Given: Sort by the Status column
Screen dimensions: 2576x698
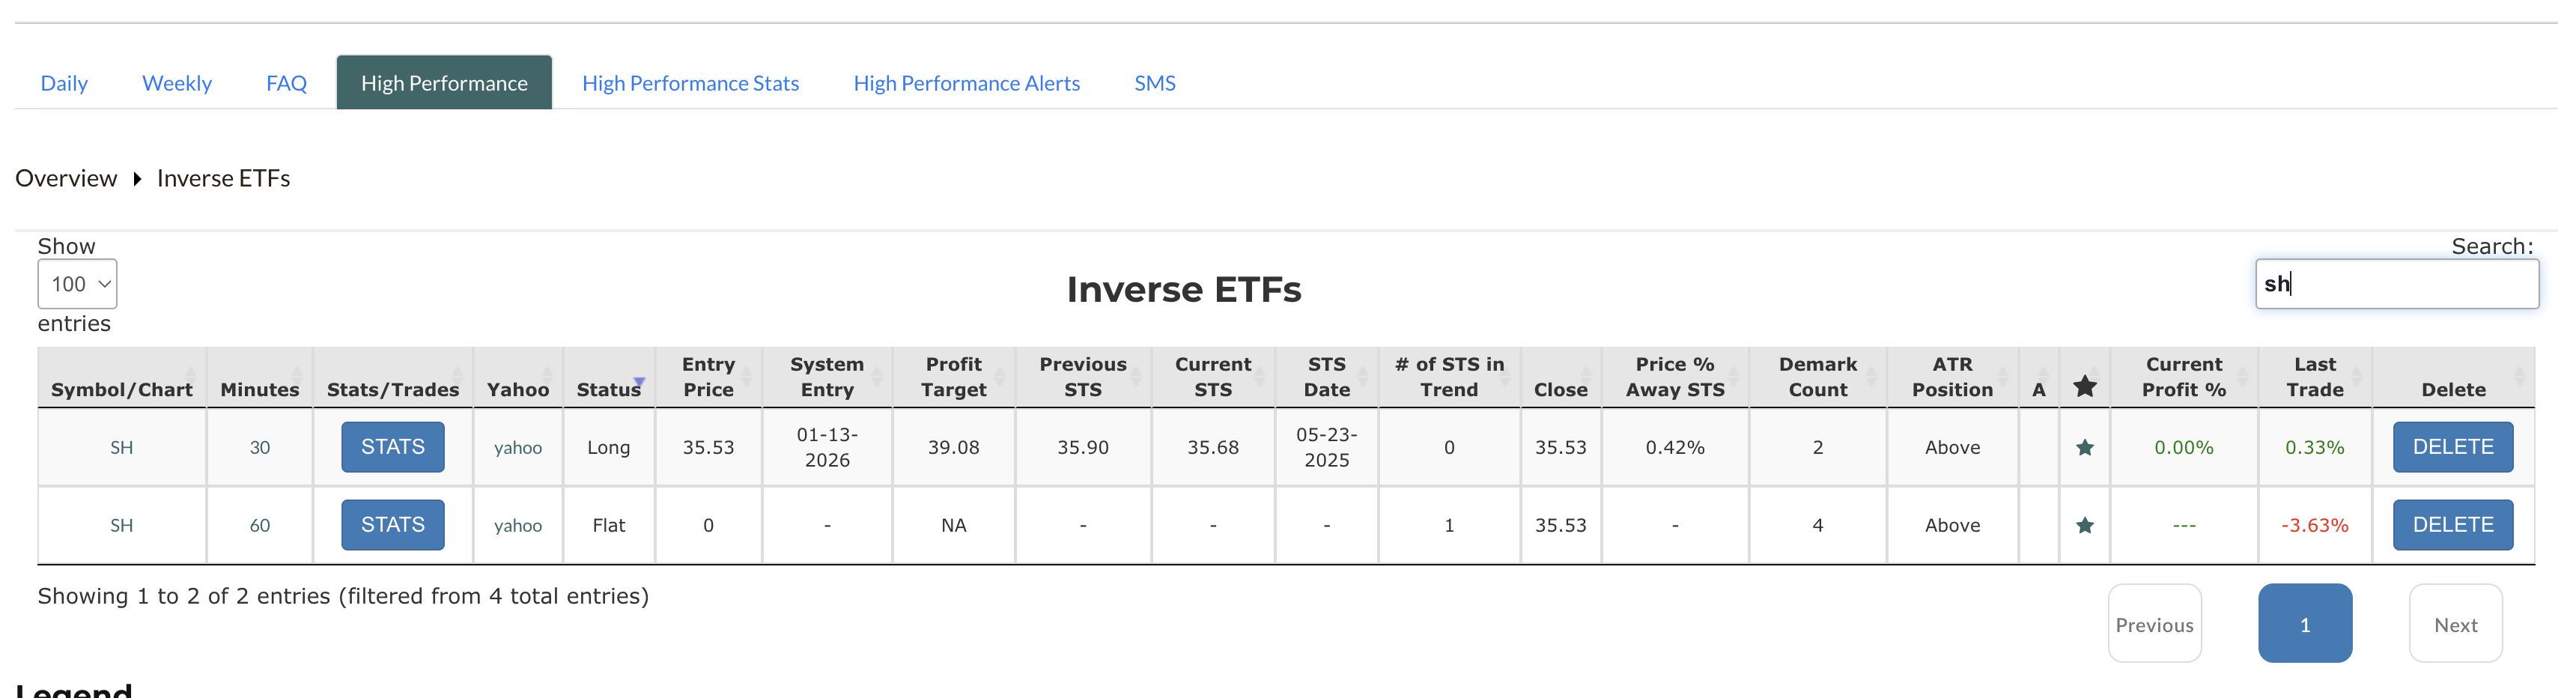Looking at the screenshot, I should pos(608,389).
